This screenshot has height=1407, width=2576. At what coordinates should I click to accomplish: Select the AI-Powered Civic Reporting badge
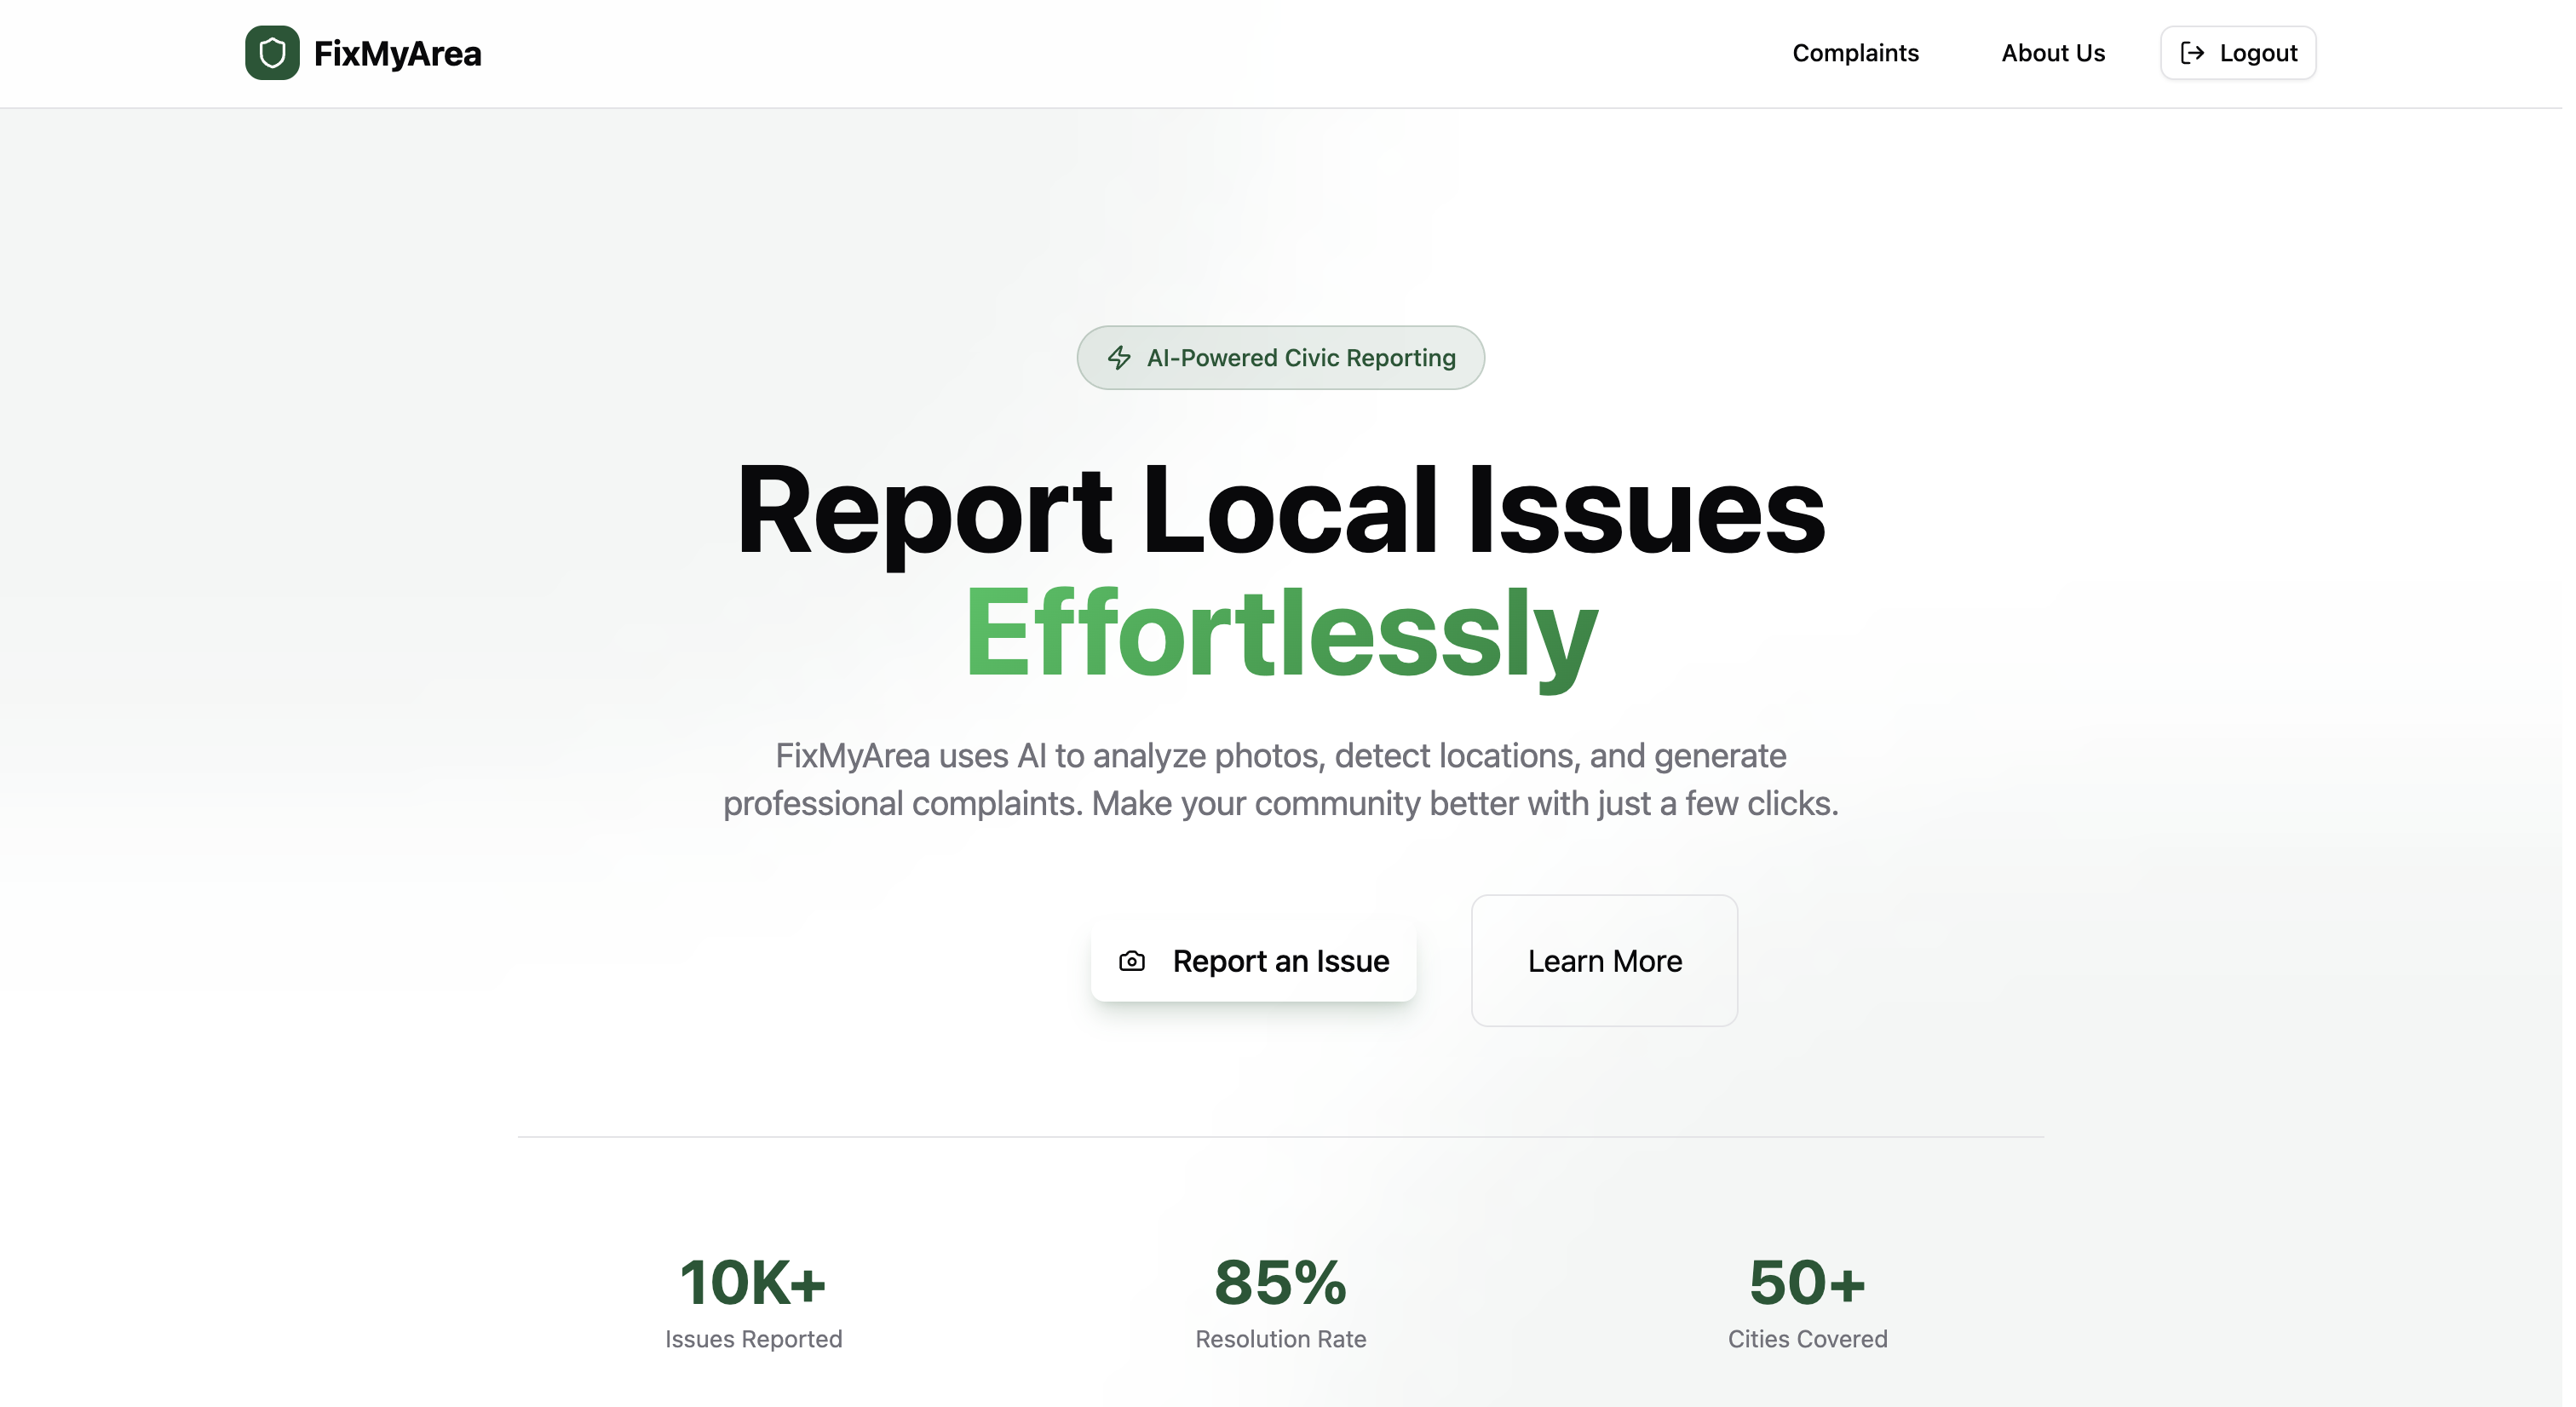tap(1280, 358)
